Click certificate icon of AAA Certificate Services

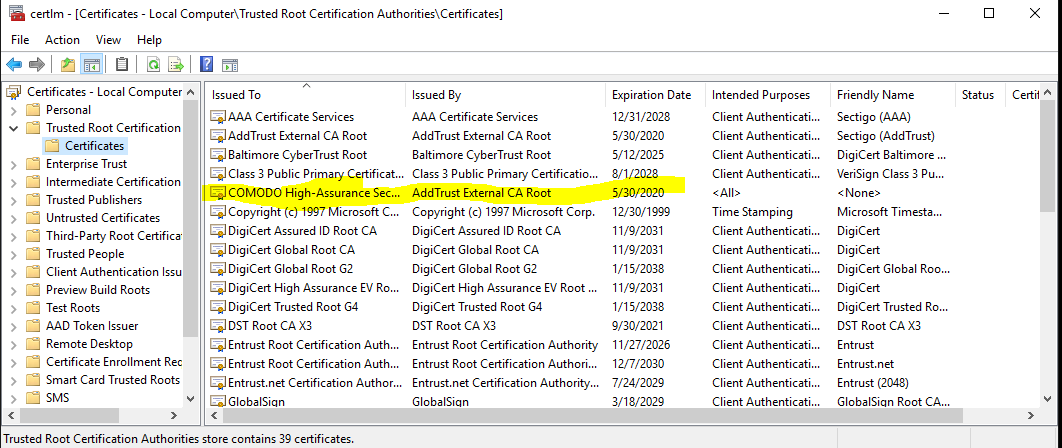point(218,117)
